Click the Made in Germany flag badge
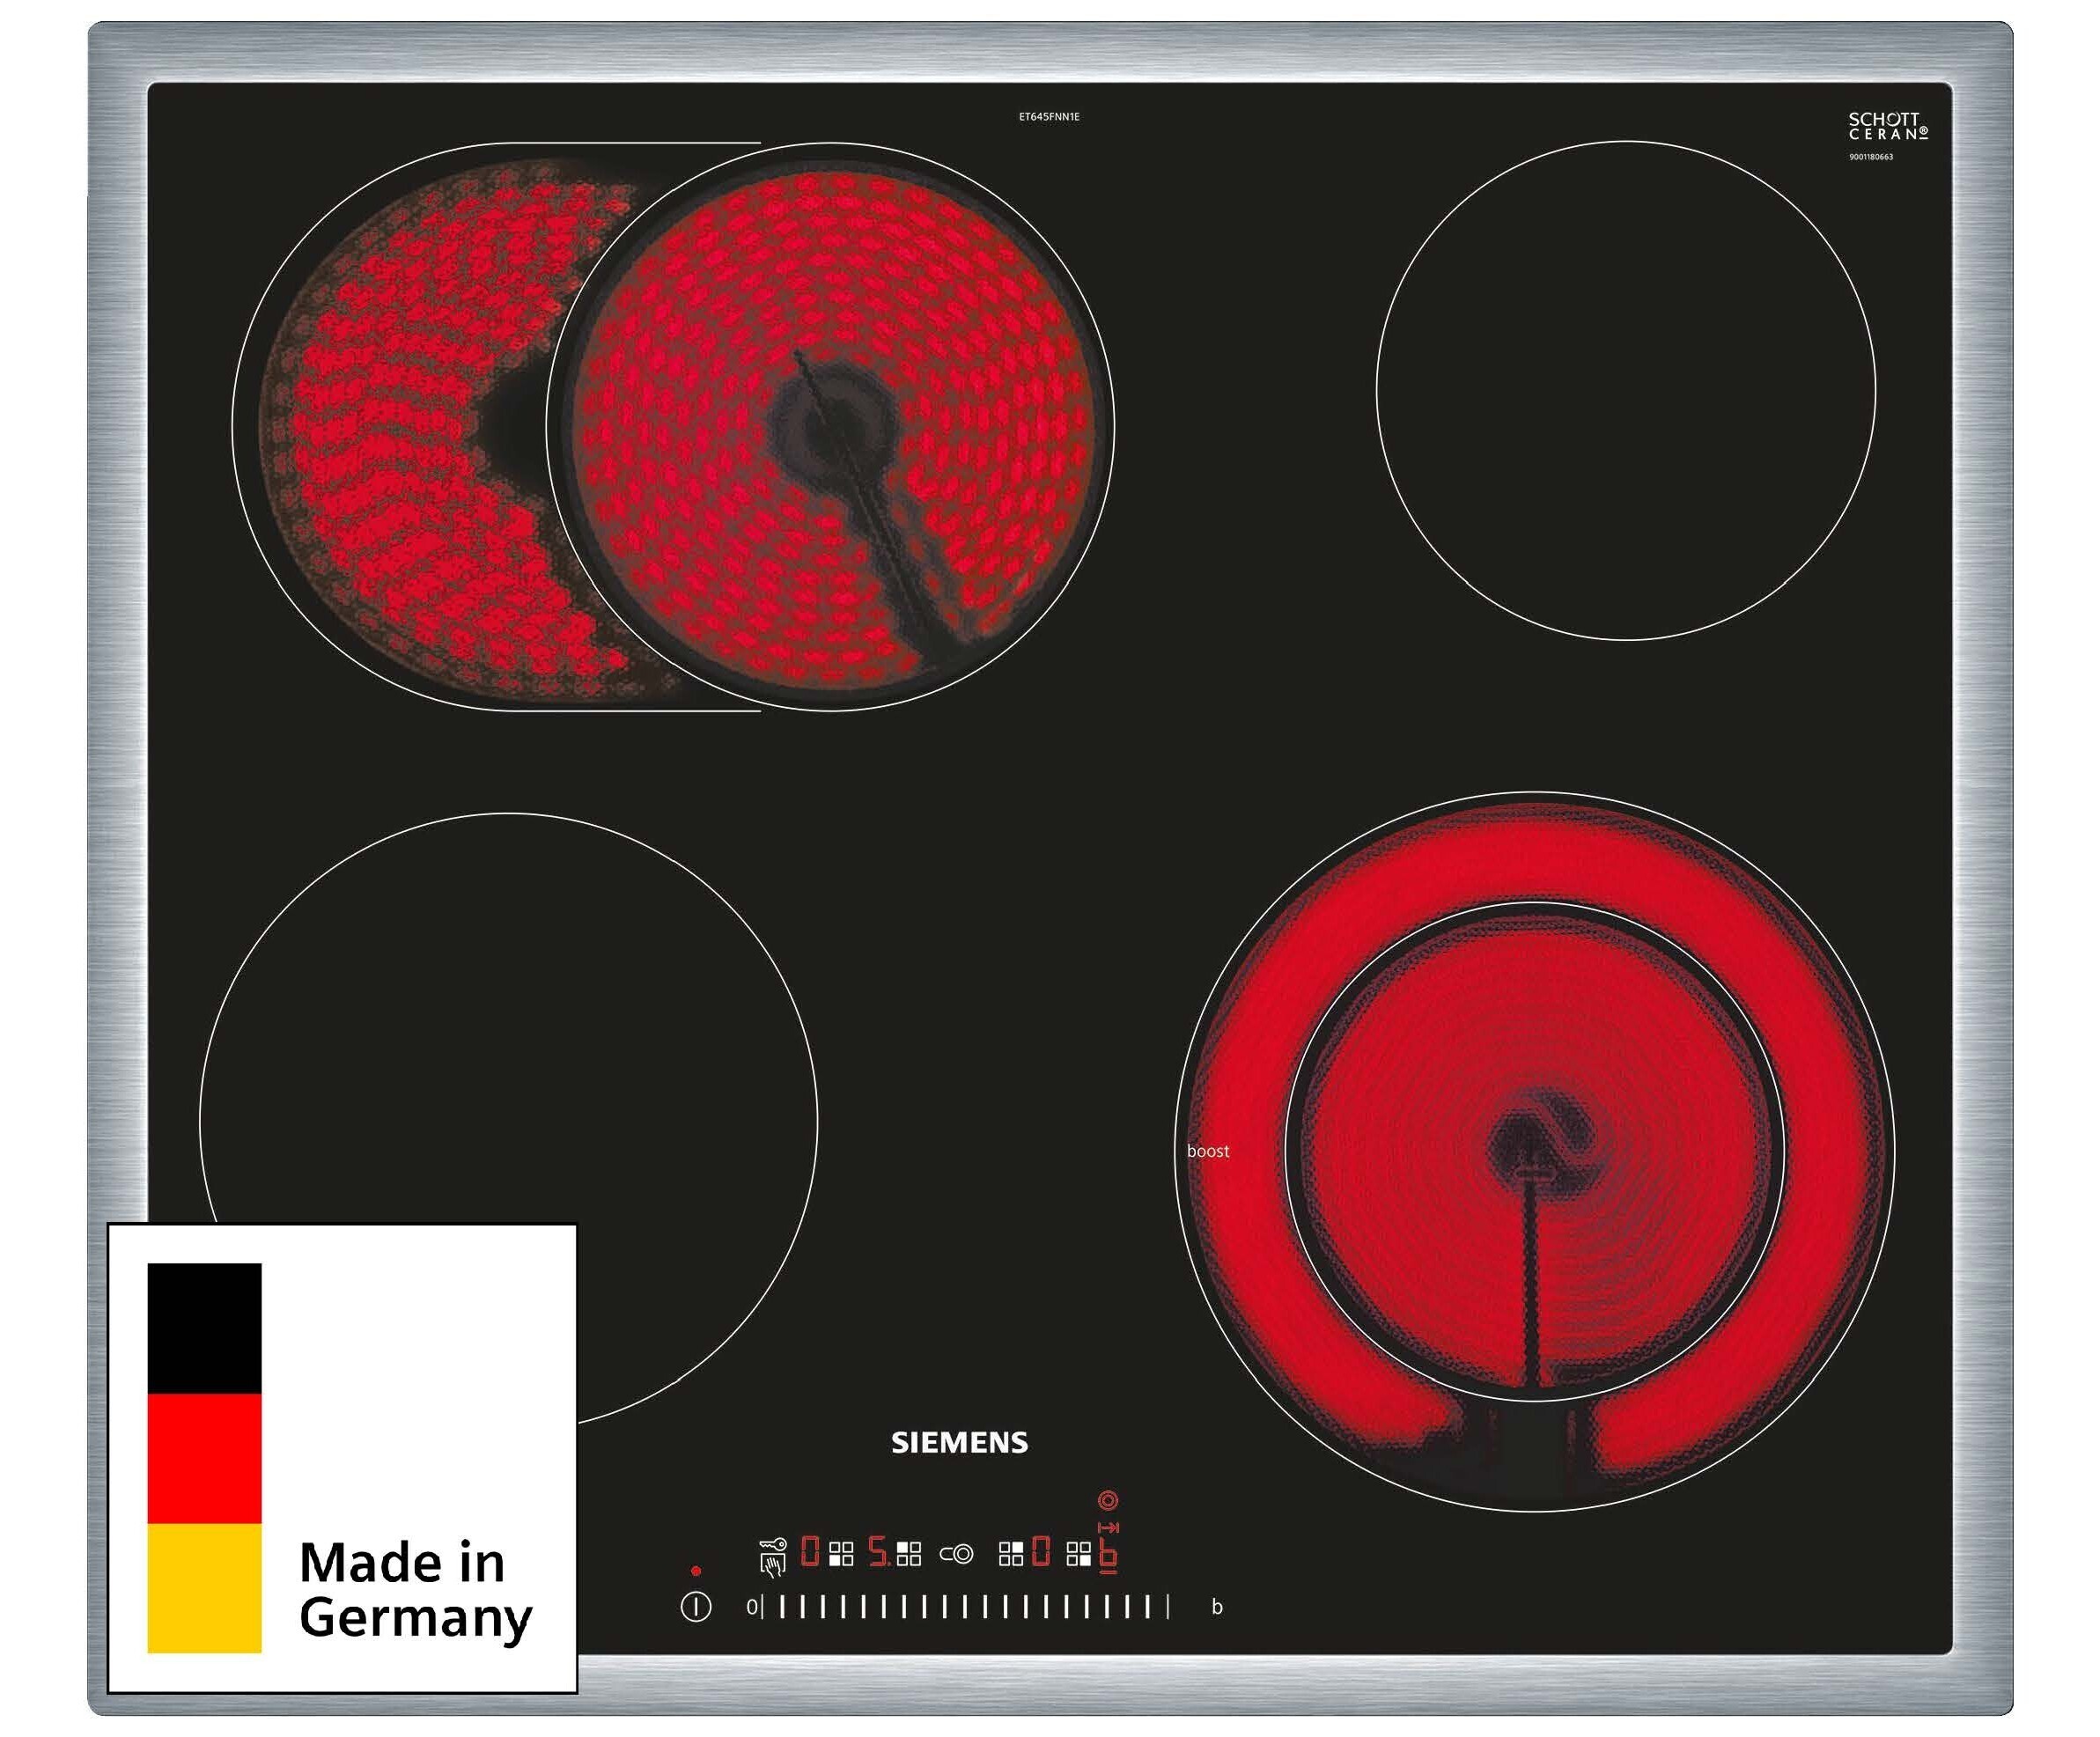Viewport: 2100px width, 1737px height. tap(342, 1457)
